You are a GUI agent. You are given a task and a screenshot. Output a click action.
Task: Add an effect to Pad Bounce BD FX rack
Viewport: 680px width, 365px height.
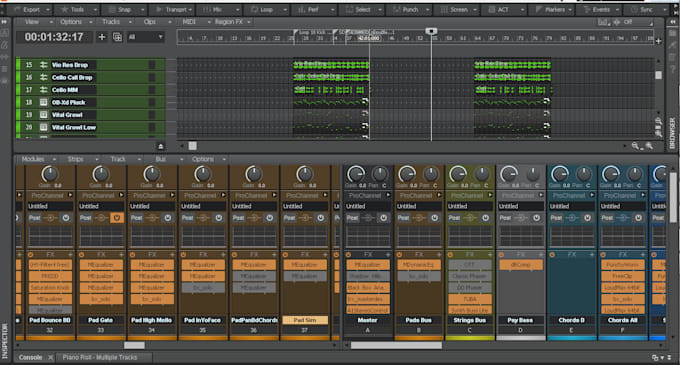click(70, 254)
